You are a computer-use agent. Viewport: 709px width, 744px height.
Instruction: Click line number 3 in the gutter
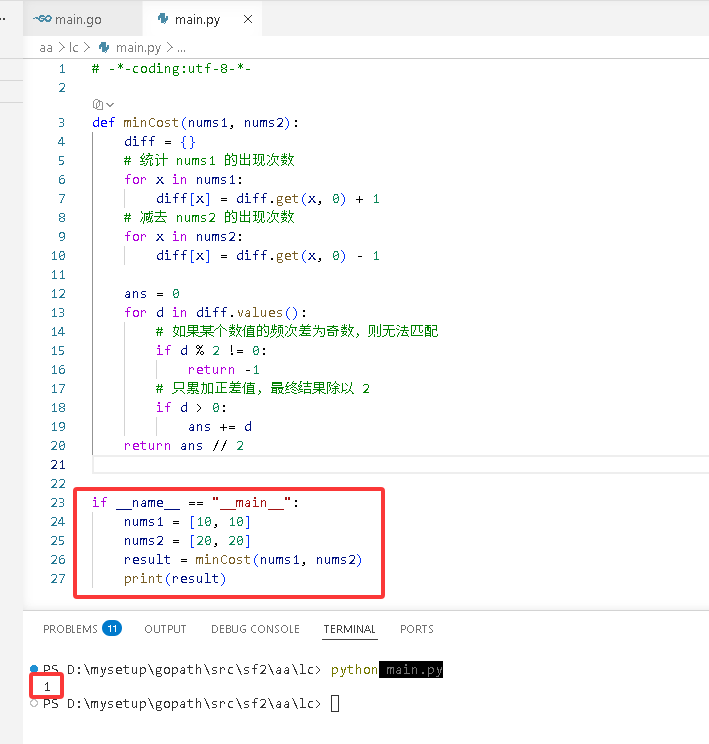(x=61, y=123)
